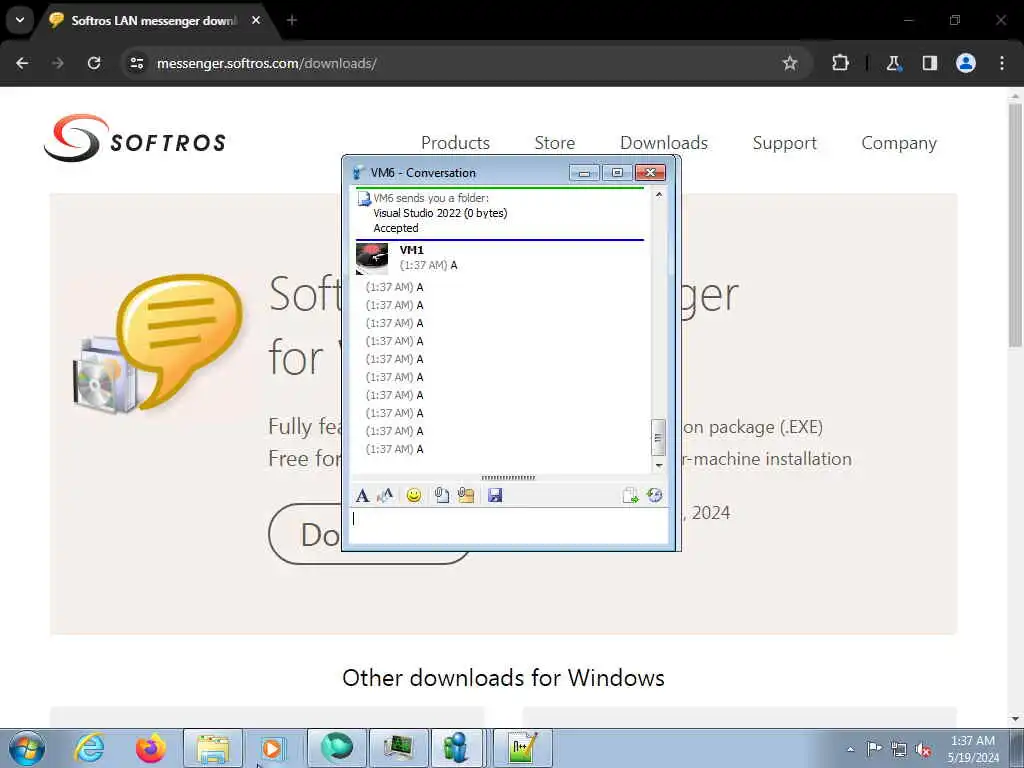Open the monitor-icon app in taskbar
This screenshot has width=1024, height=768.
click(398, 748)
